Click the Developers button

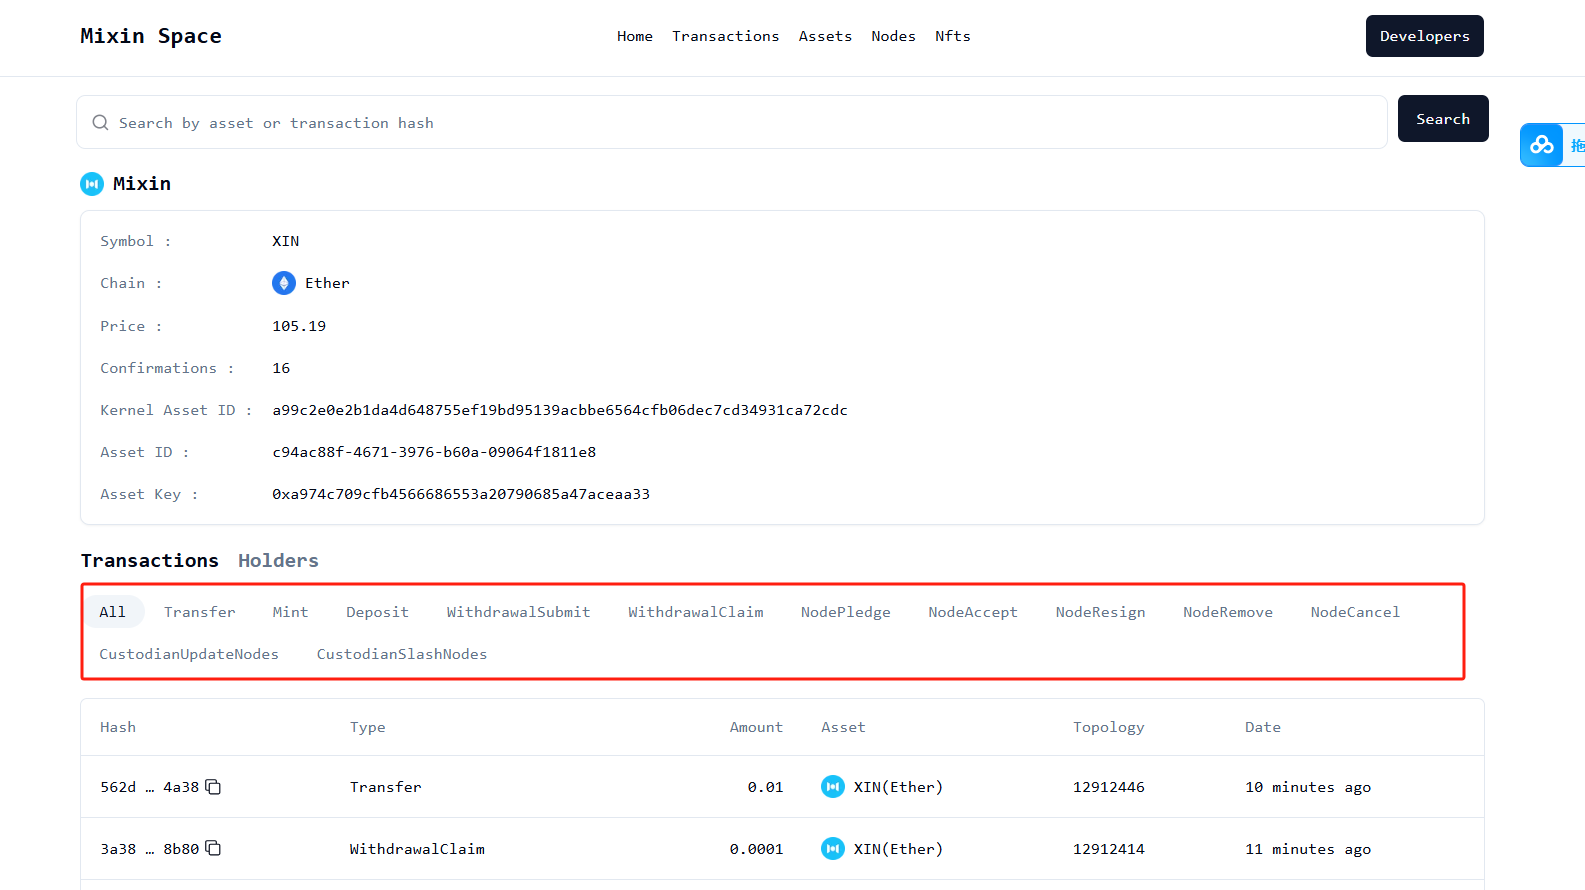click(x=1425, y=36)
